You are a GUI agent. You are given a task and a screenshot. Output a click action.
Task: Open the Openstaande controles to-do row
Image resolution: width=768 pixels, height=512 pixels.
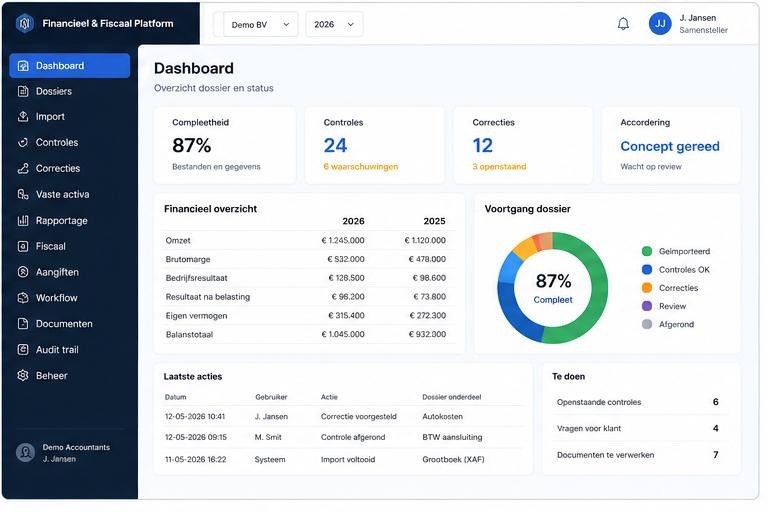pos(640,402)
